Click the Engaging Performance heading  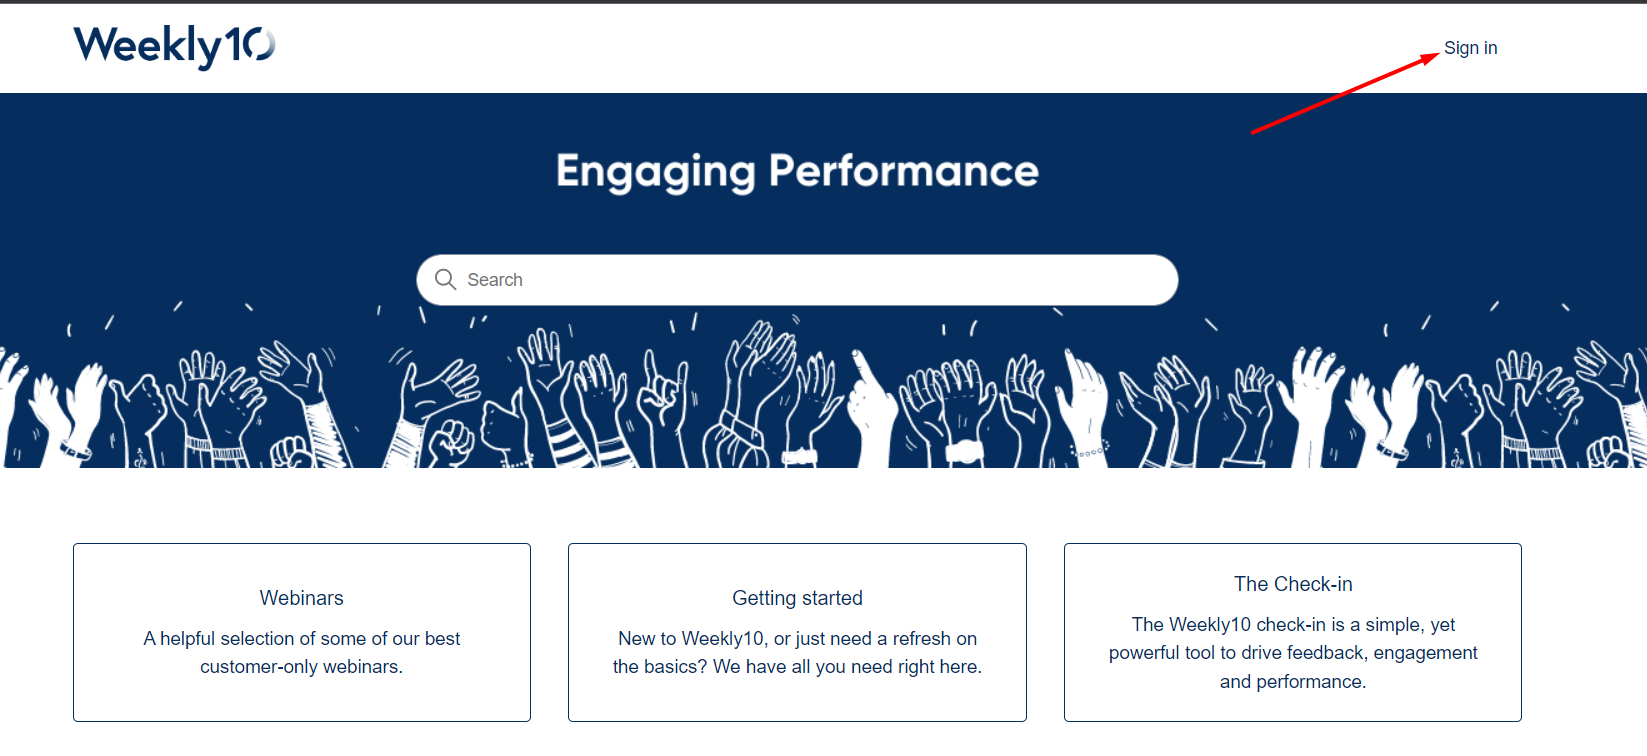coord(797,171)
